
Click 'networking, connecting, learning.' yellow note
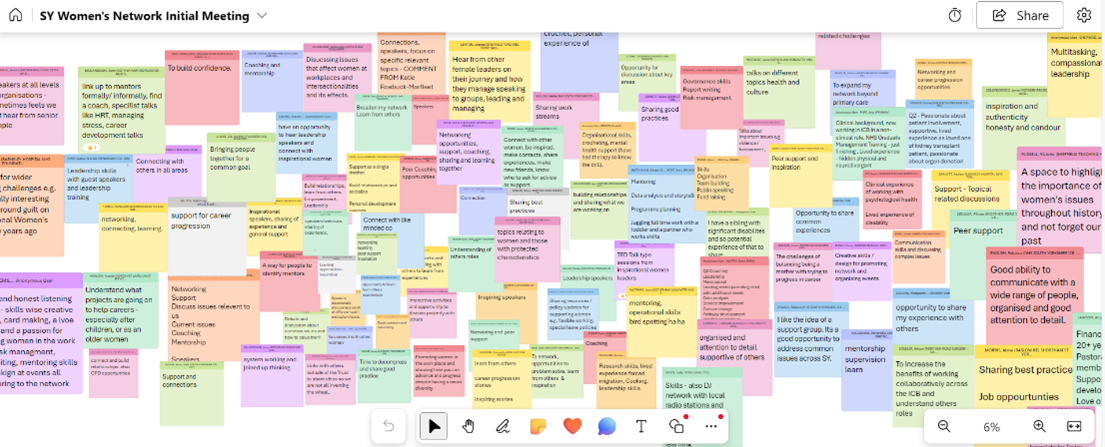tap(132, 238)
